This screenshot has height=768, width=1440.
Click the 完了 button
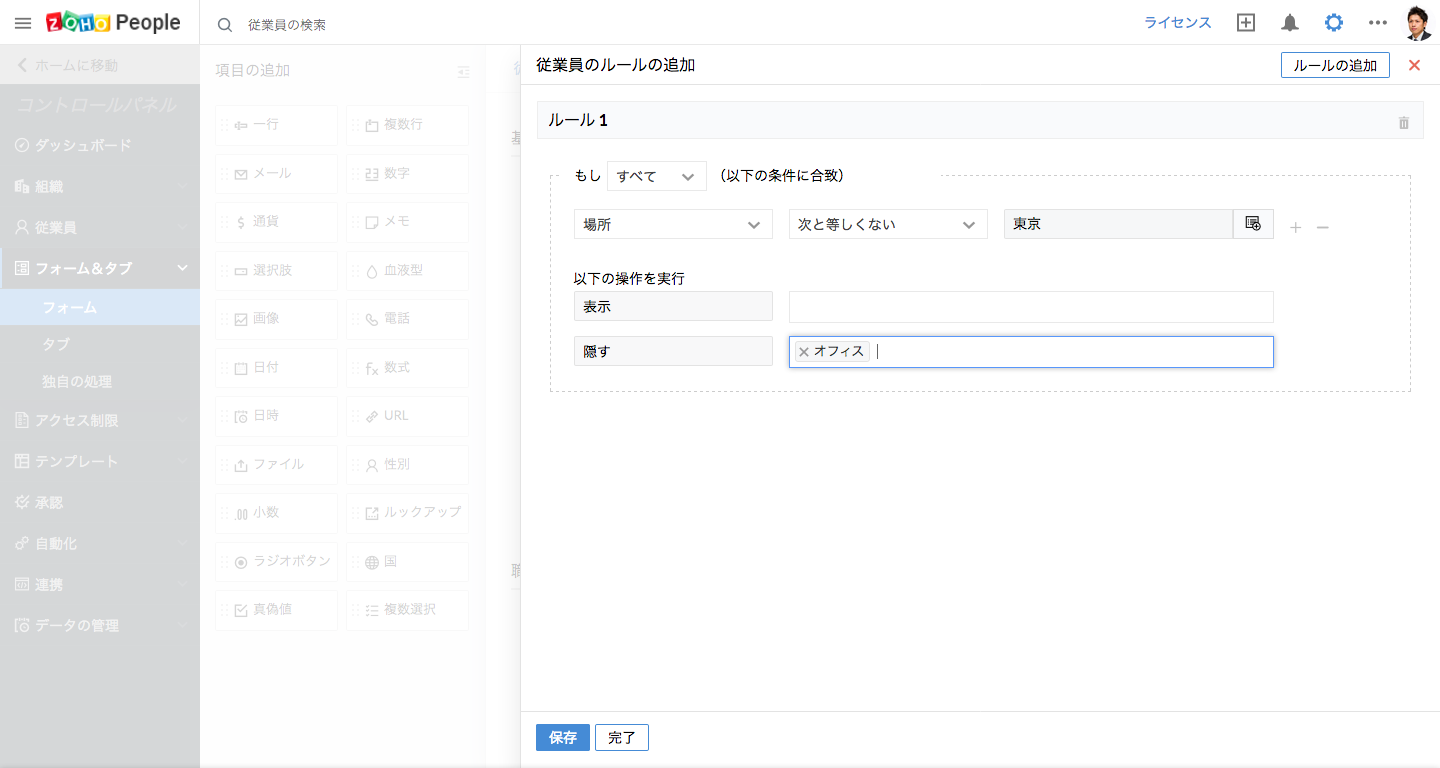[x=622, y=738]
